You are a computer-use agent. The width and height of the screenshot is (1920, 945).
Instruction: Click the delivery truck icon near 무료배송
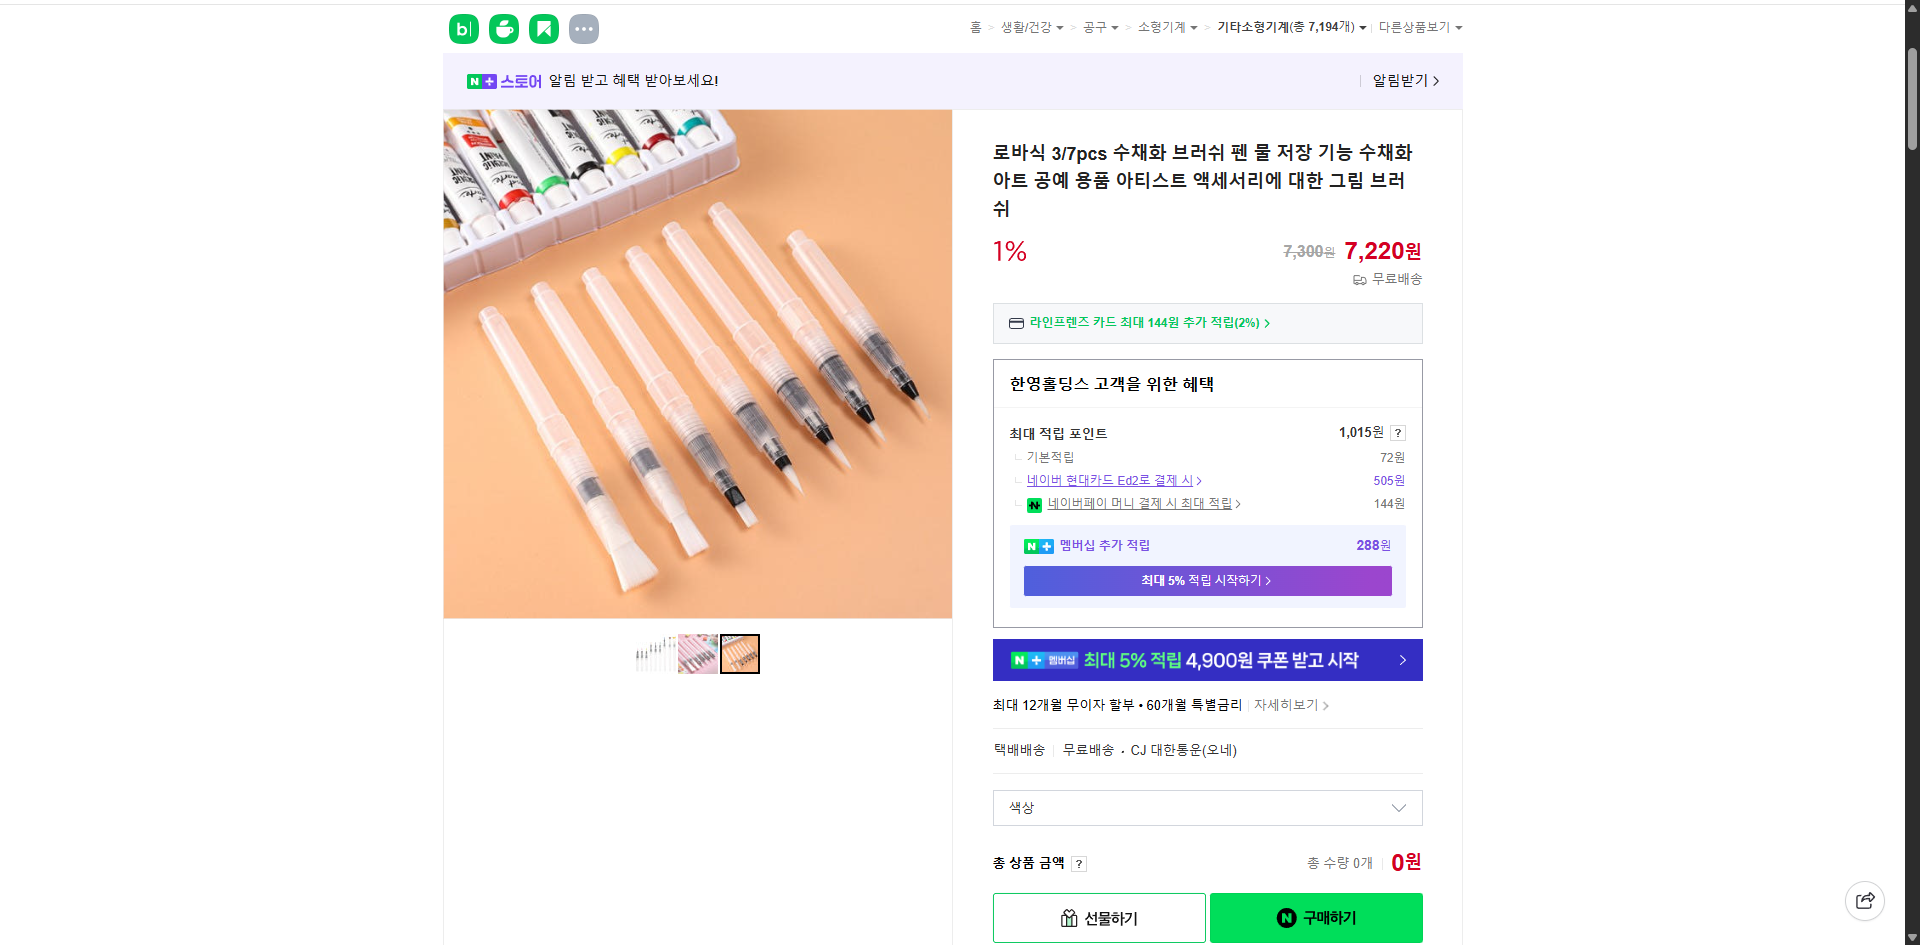coord(1359,280)
